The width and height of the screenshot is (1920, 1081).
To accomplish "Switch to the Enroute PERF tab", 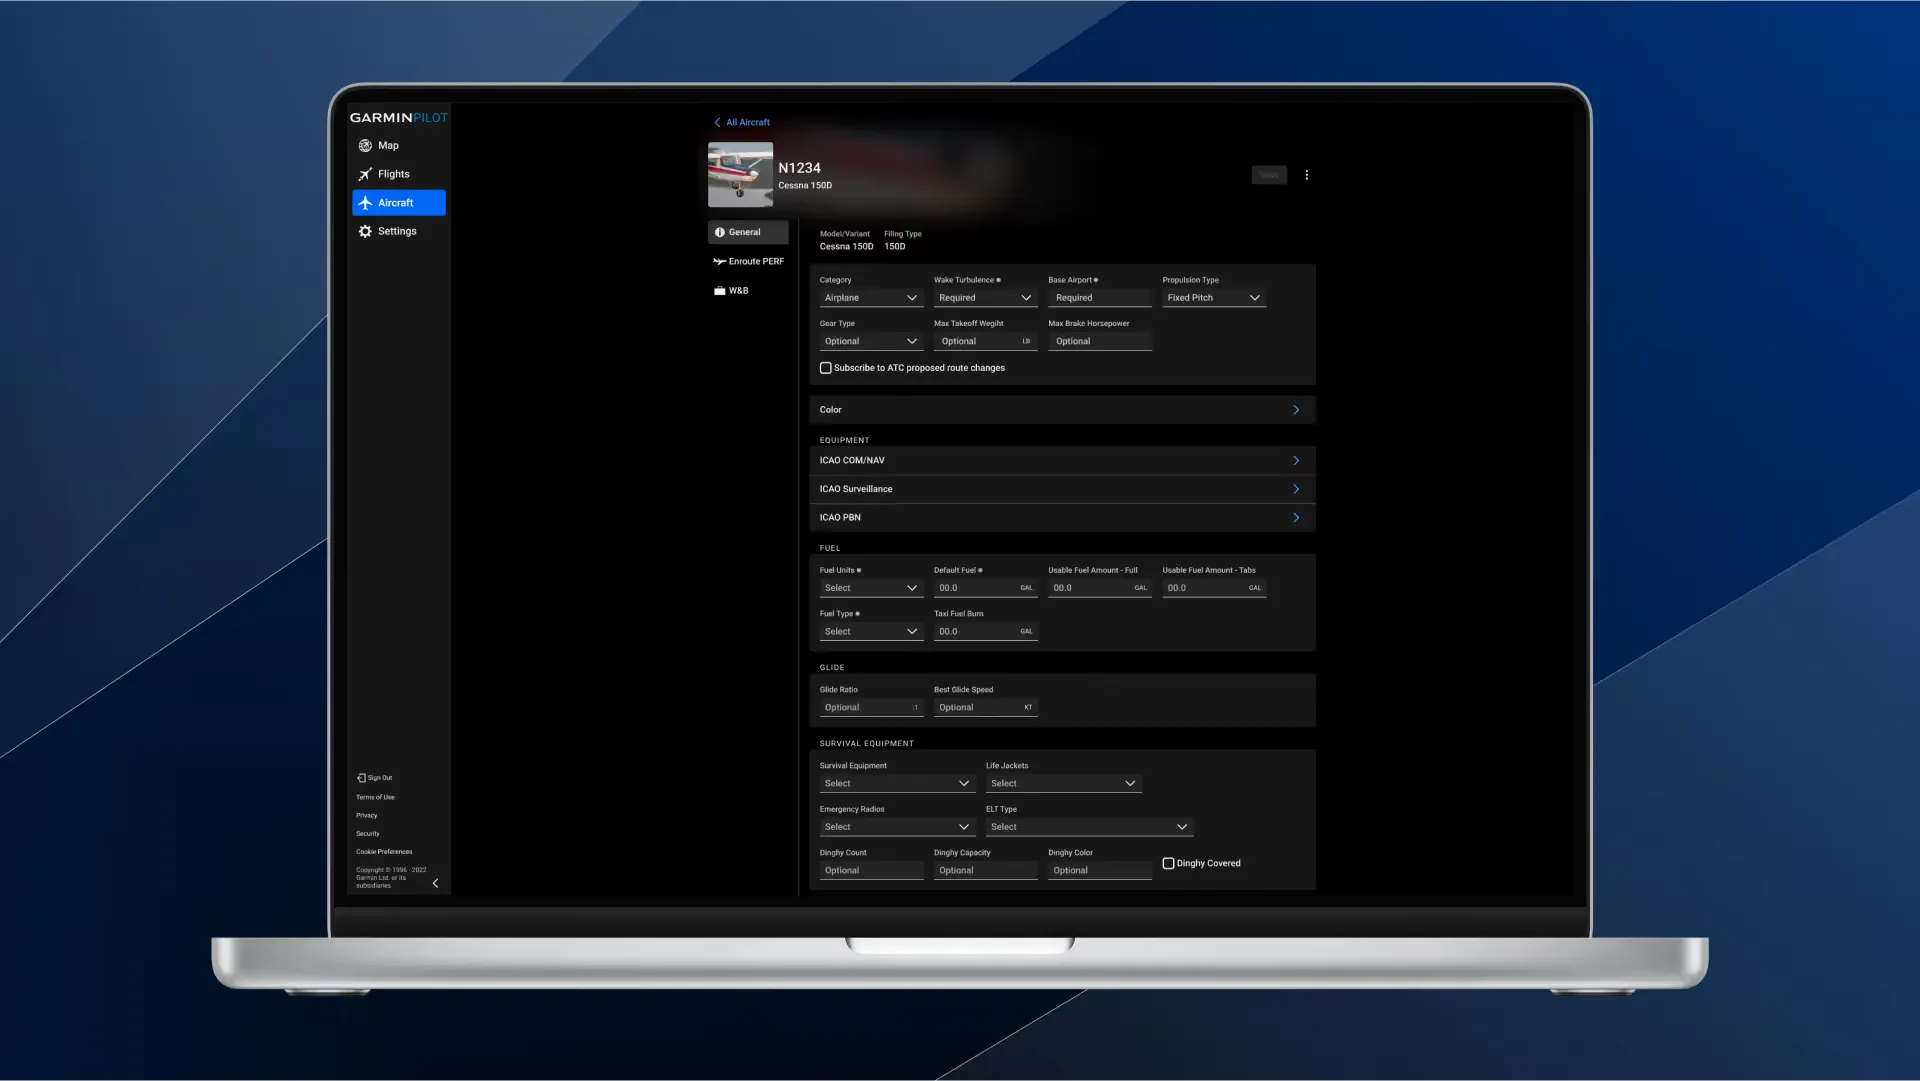I will pyautogui.click(x=748, y=261).
